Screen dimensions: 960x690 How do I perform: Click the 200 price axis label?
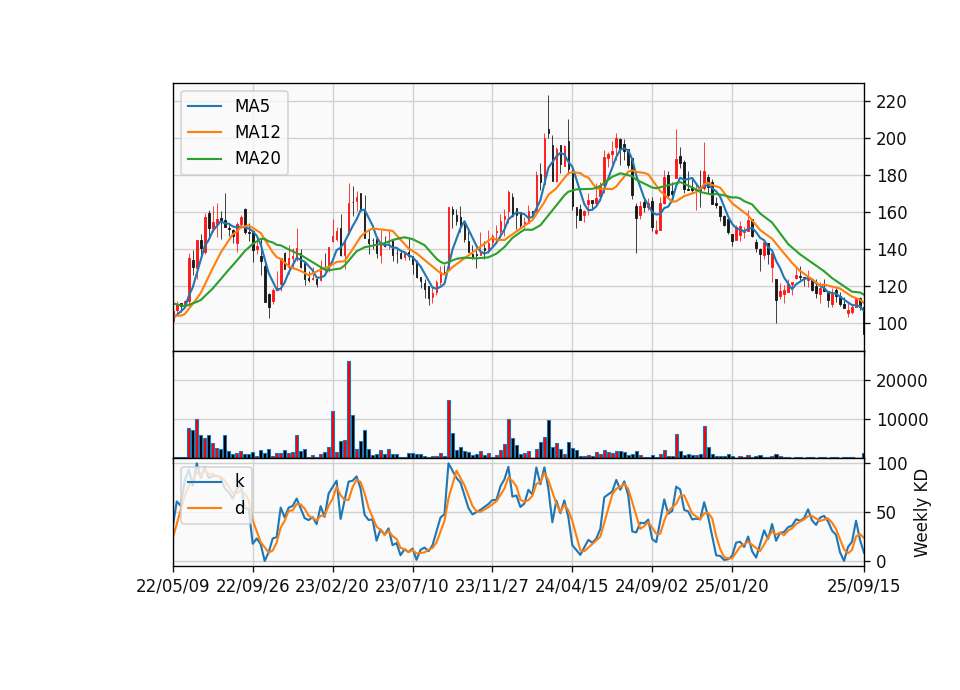tap(891, 139)
